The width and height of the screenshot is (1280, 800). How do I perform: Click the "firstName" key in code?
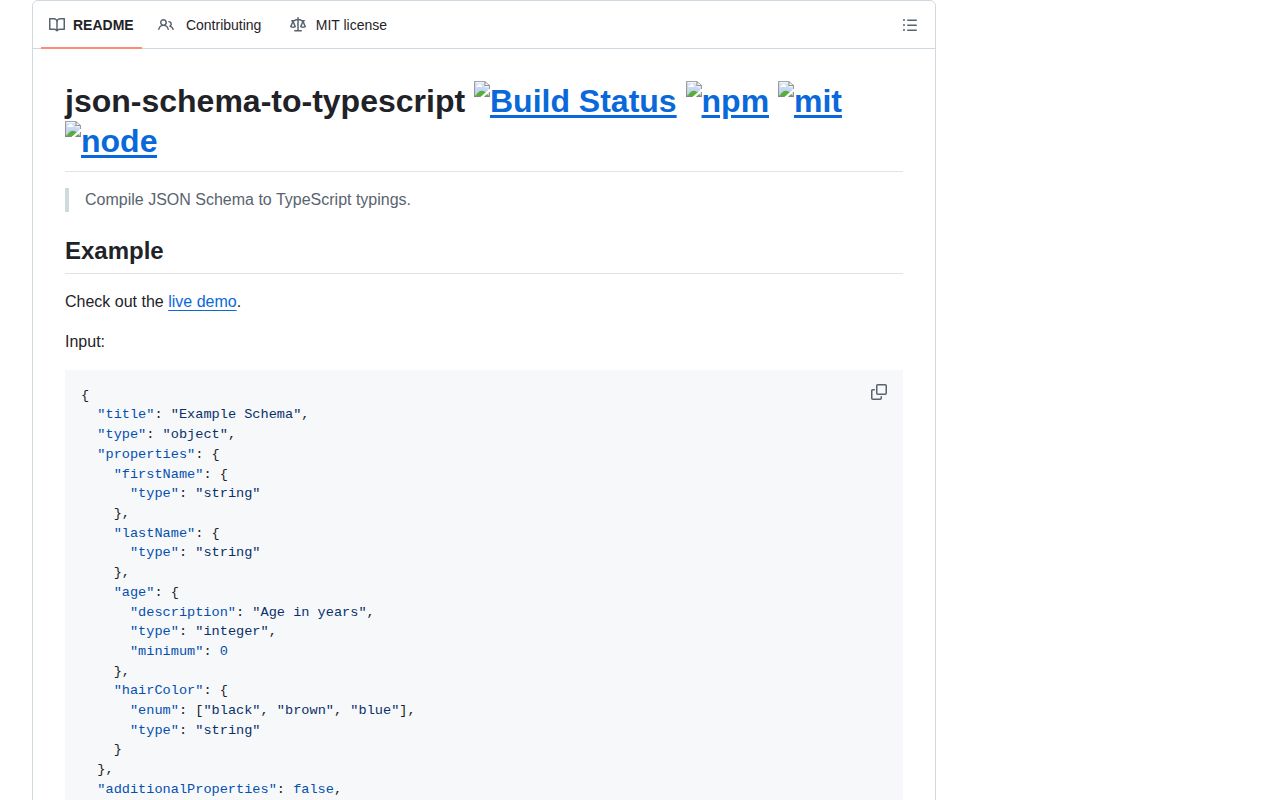click(x=159, y=473)
